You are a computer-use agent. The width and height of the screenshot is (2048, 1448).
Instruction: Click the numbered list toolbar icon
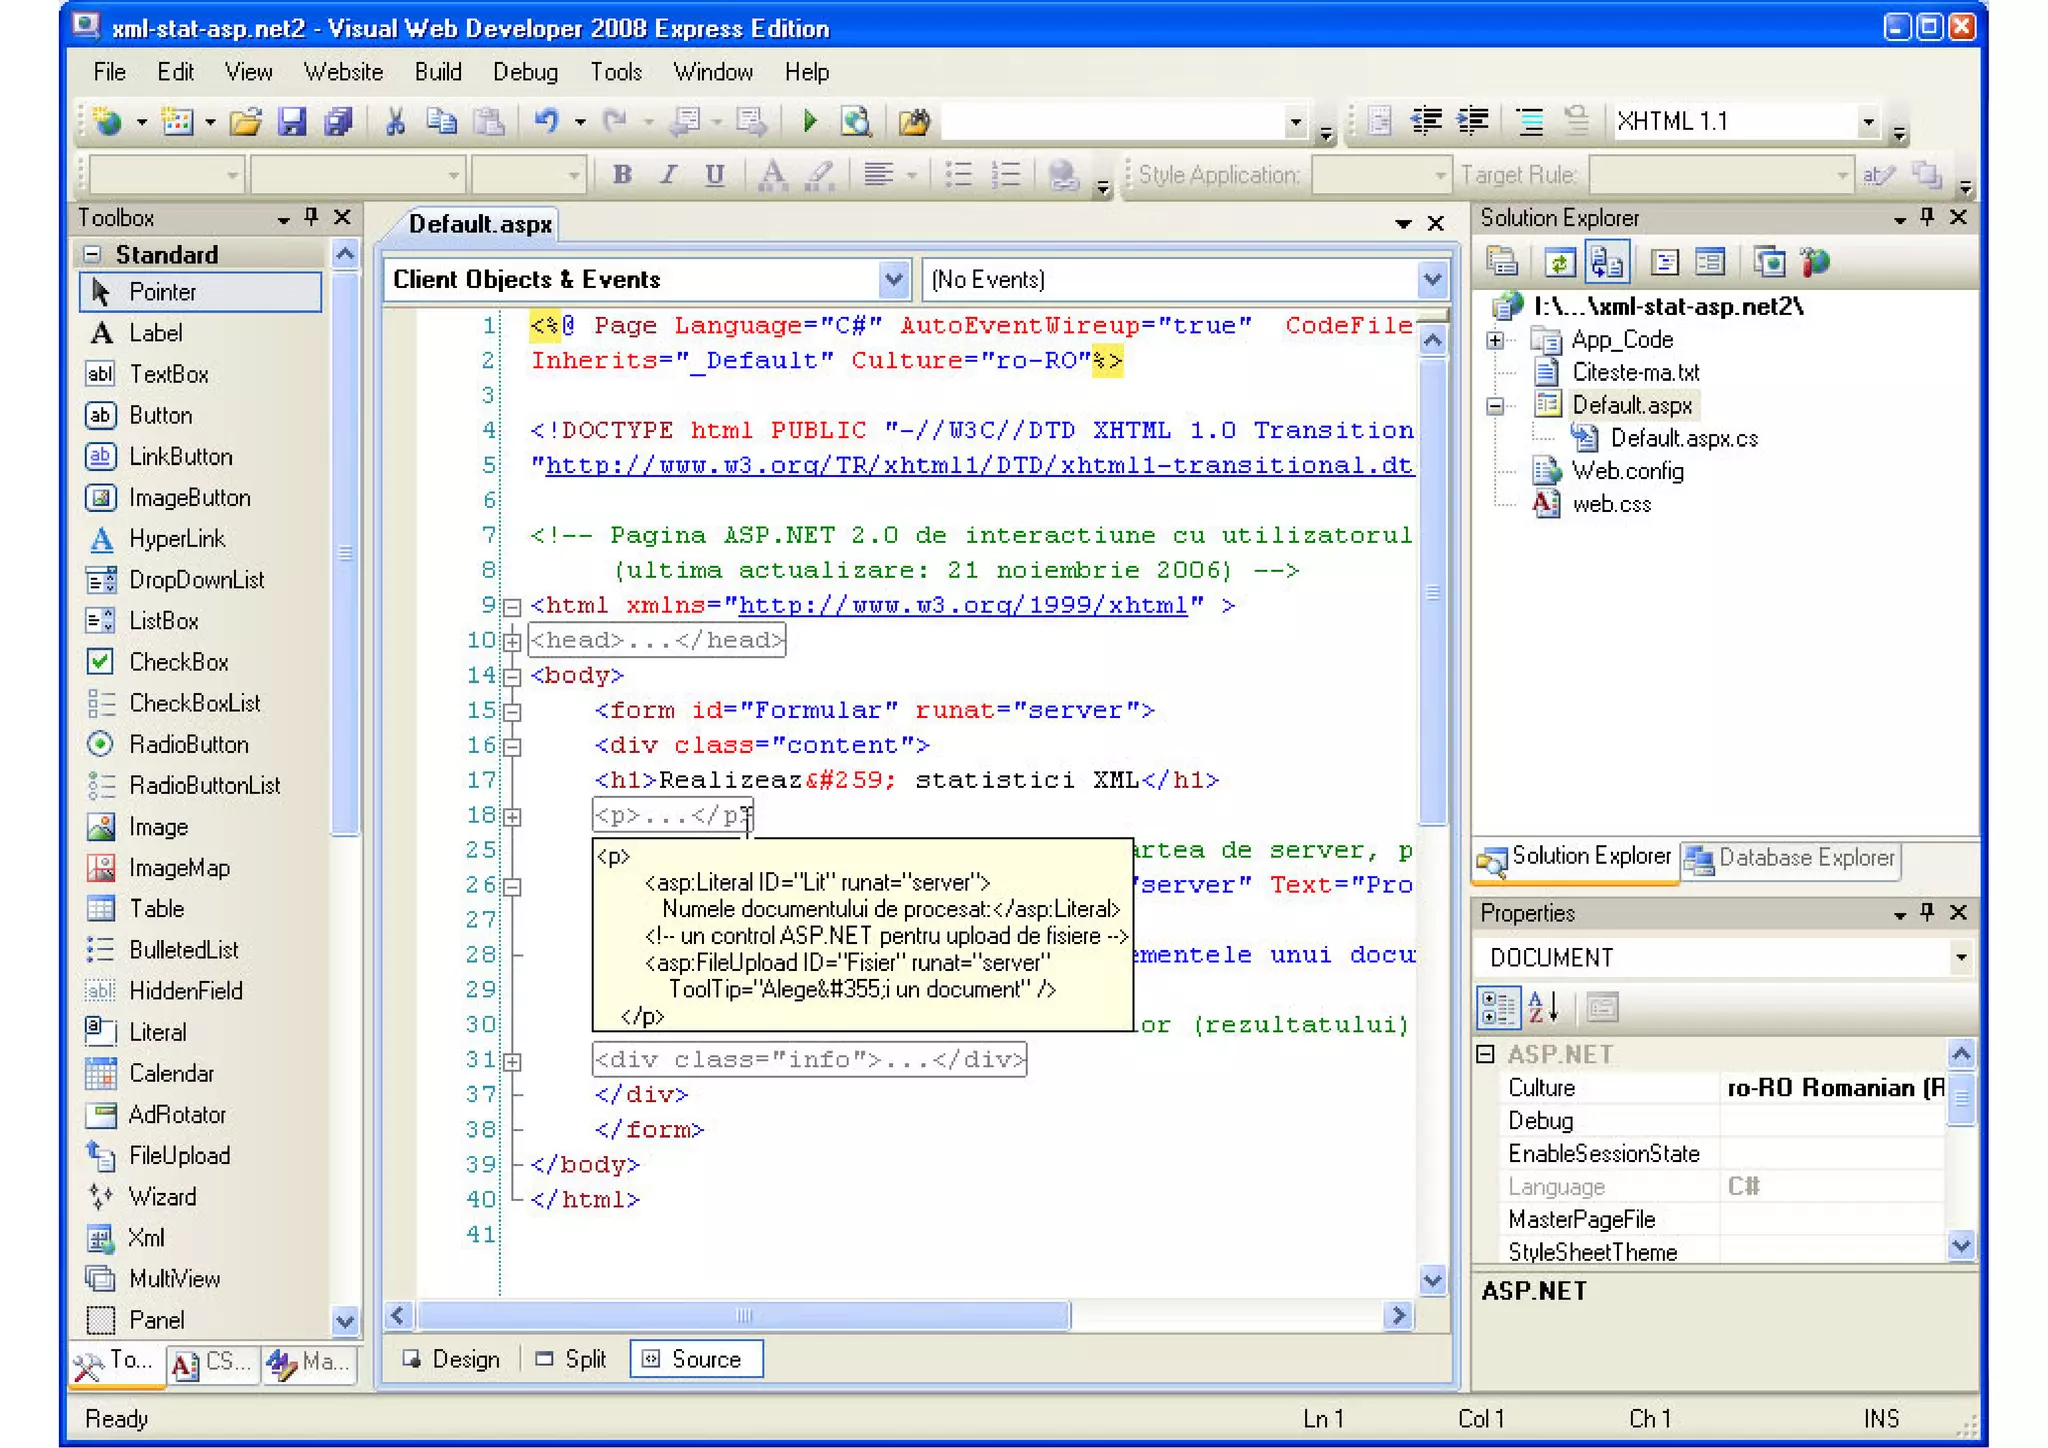pos(1005,175)
